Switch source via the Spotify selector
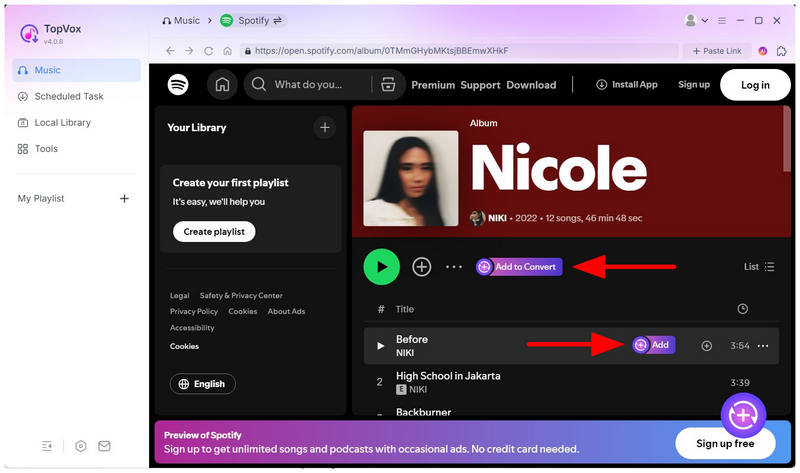This screenshot has width=800, height=473. [x=253, y=20]
